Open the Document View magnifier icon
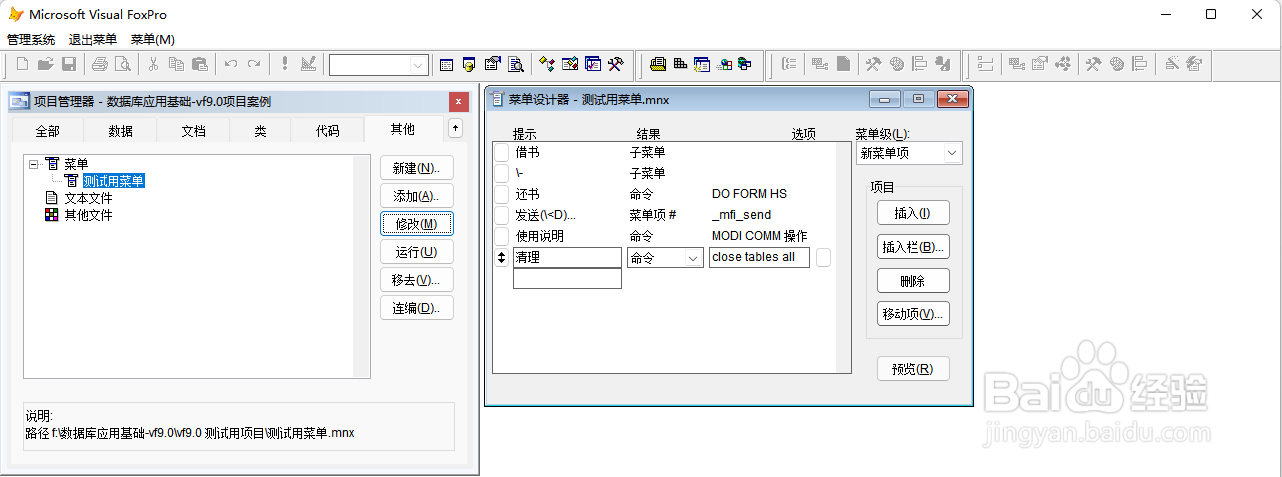 pyautogui.click(x=516, y=64)
